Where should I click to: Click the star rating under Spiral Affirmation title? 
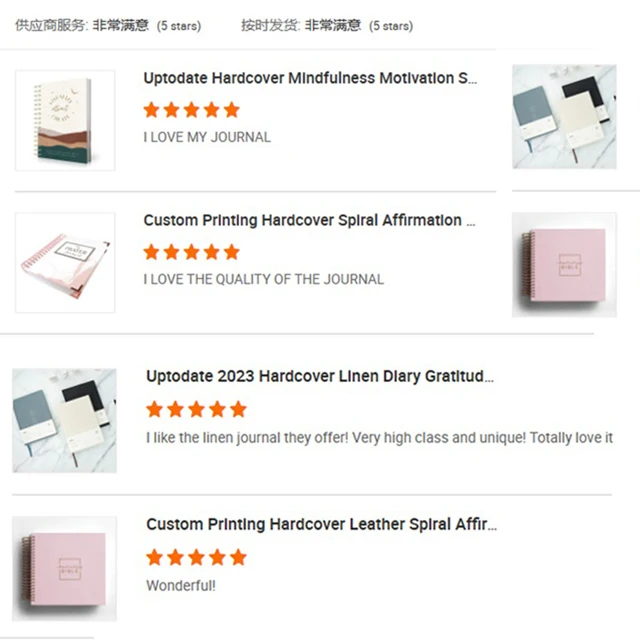point(191,252)
